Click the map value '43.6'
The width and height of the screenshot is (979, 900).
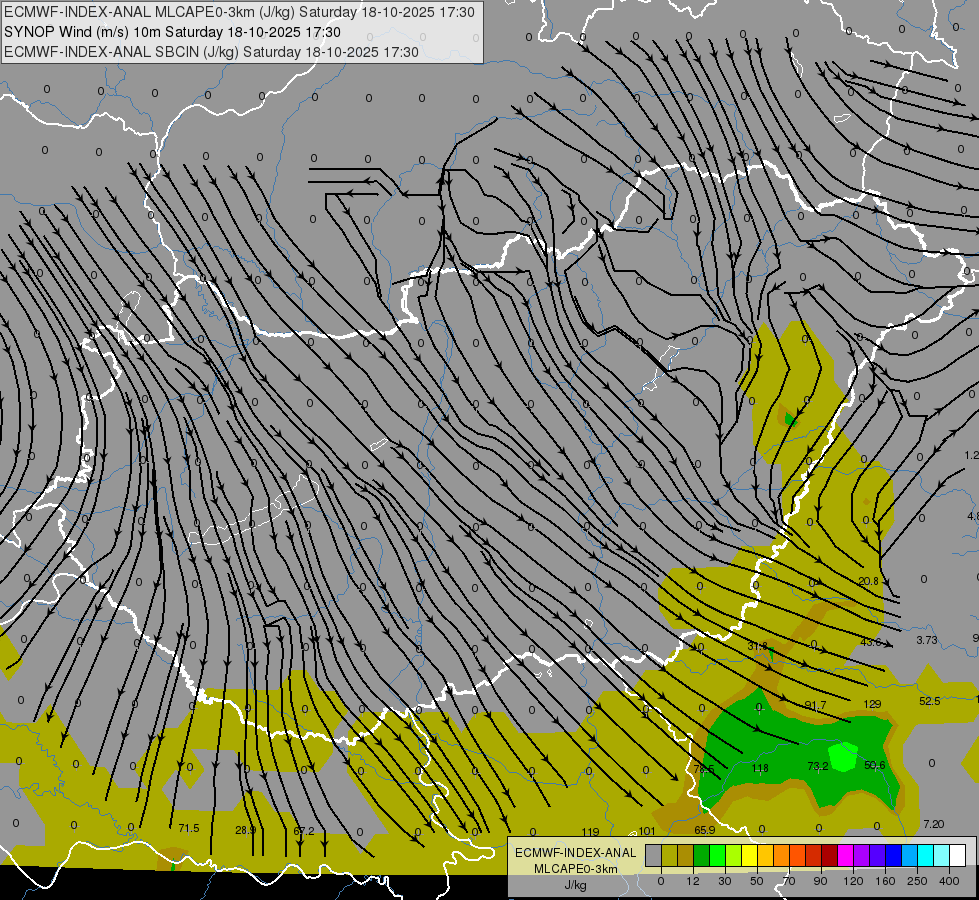870,642
